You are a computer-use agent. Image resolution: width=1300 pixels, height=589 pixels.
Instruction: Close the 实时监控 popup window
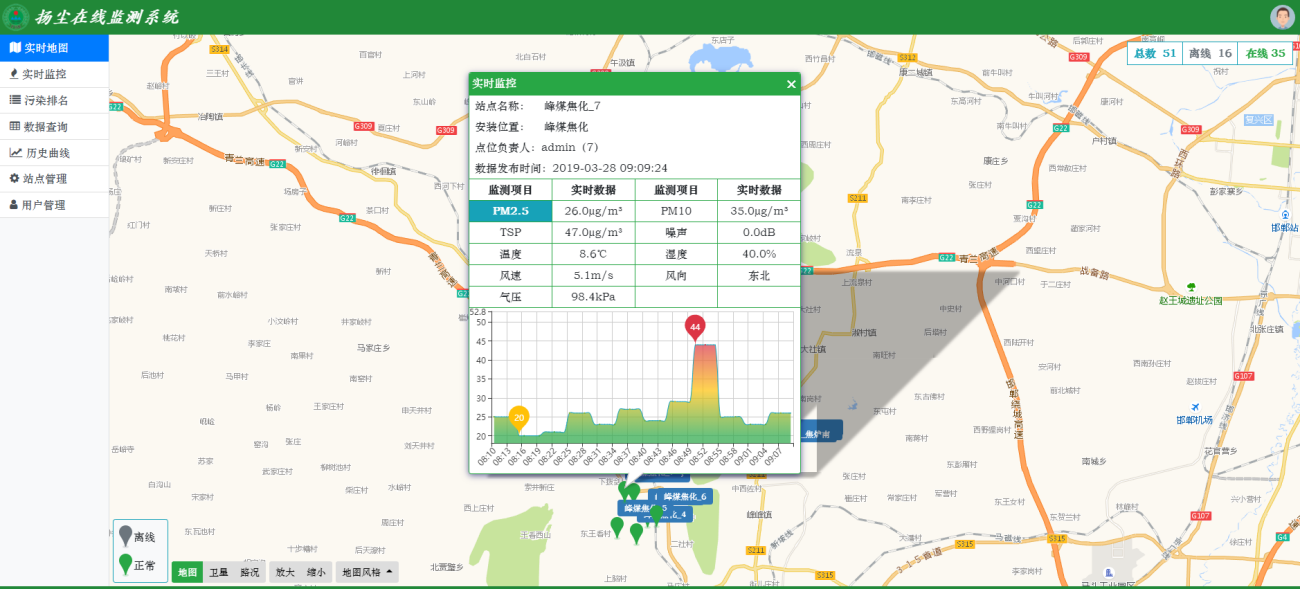[x=791, y=84]
